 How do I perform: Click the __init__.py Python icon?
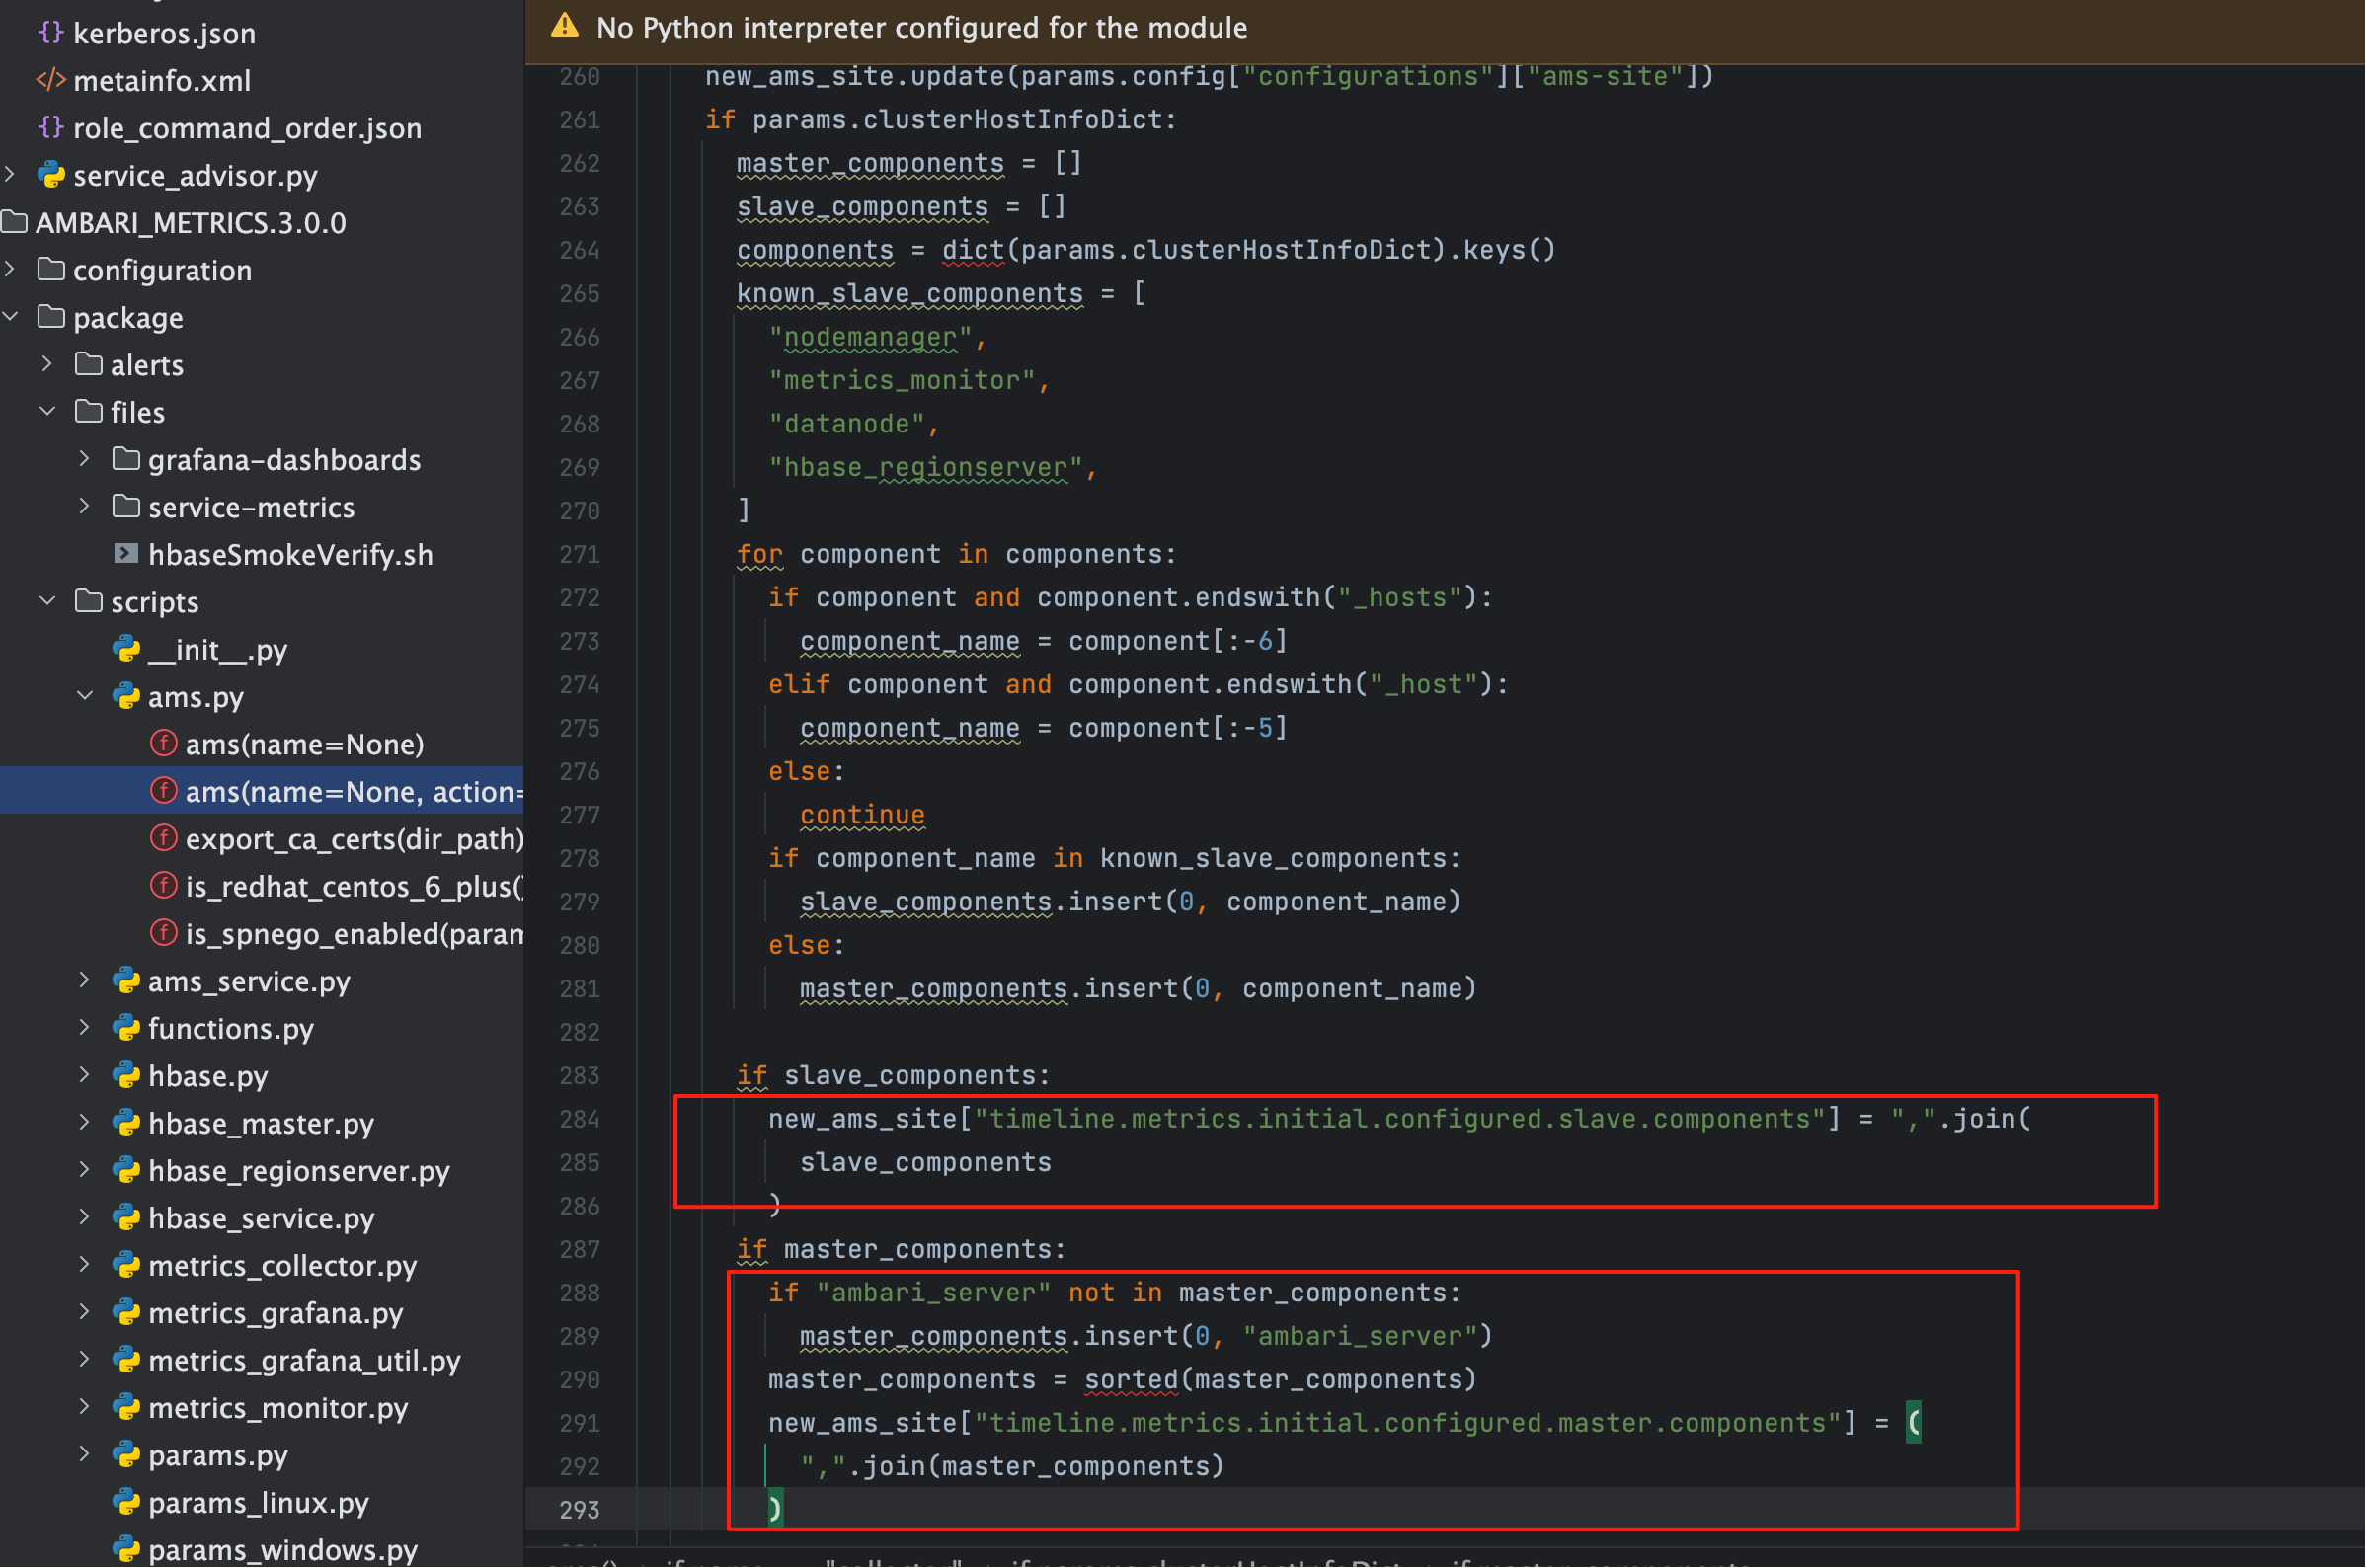point(126,650)
